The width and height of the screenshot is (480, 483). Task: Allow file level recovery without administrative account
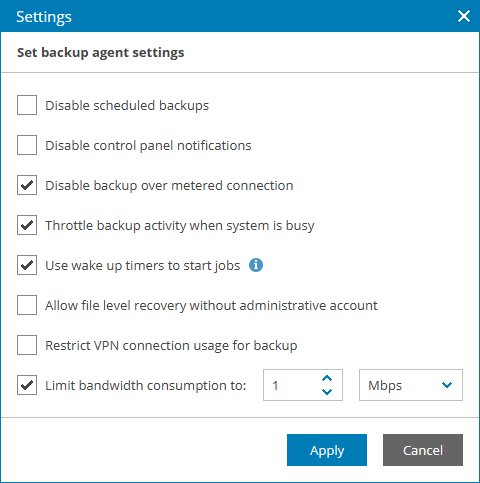click(27, 305)
